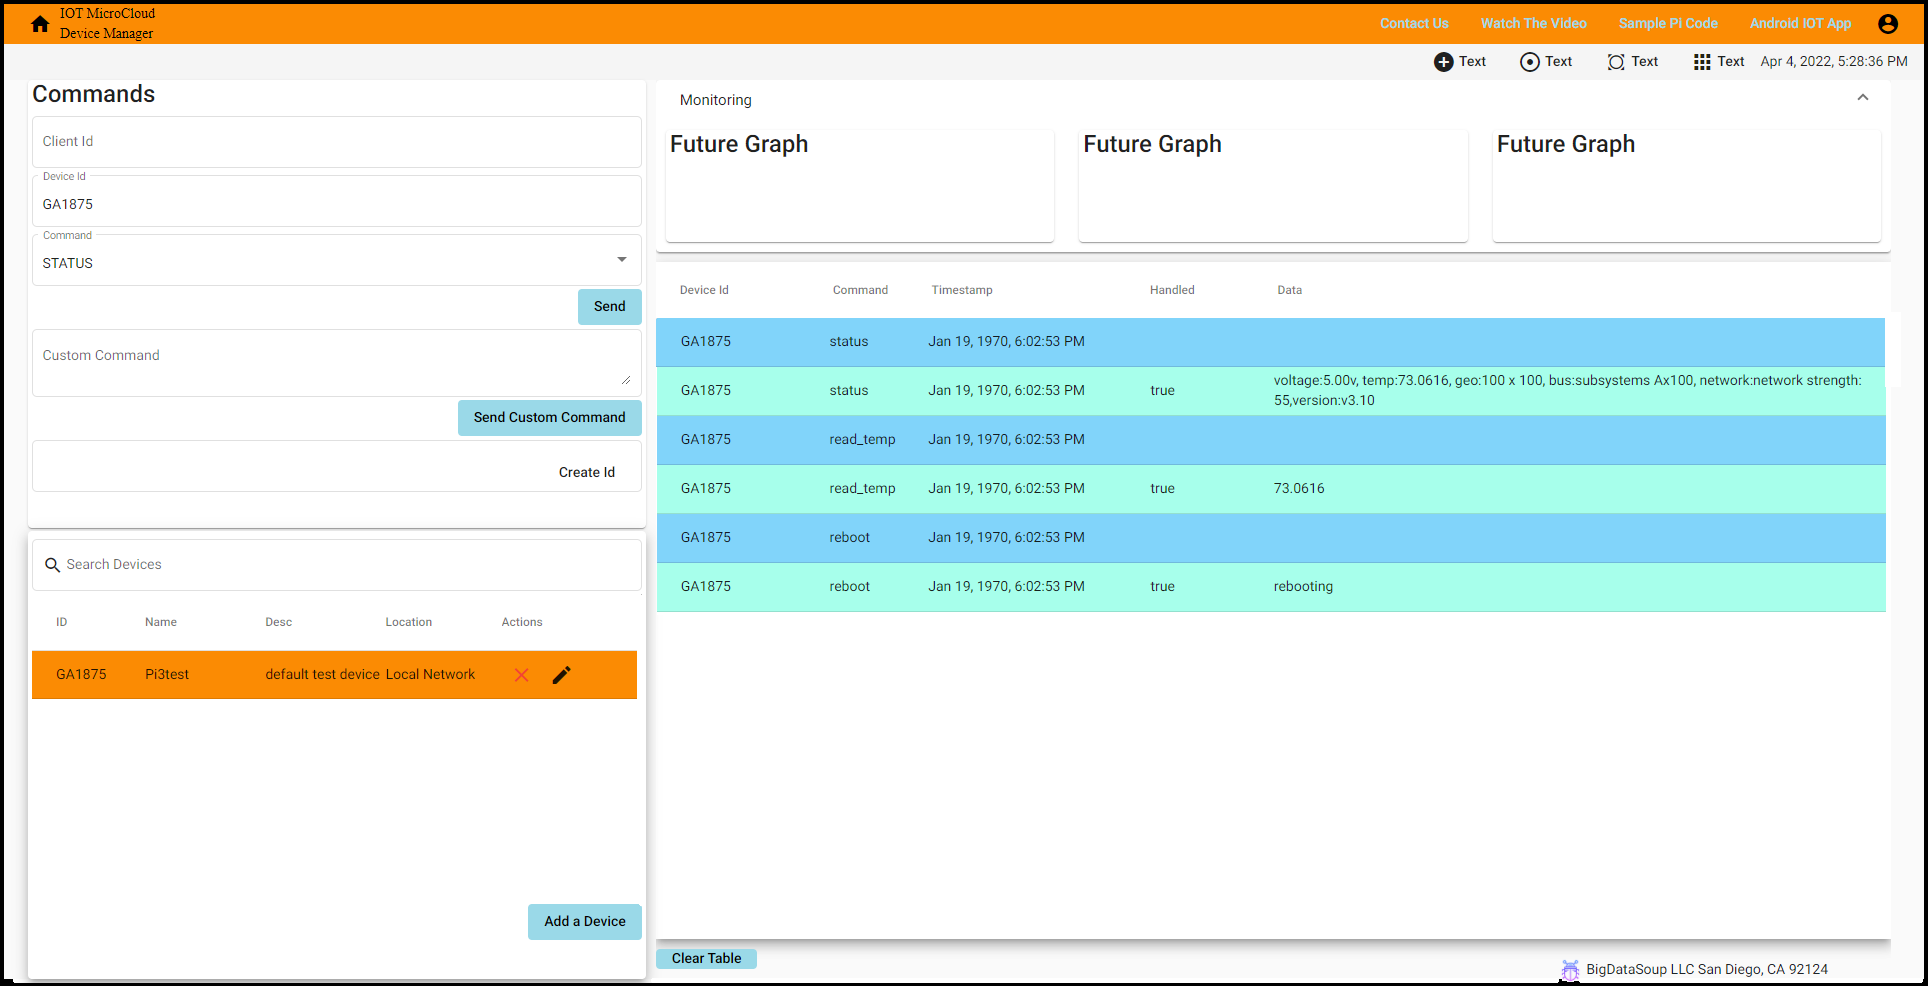Image resolution: width=1928 pixels, height=988 pixels.
Task: Select the Pi3test device row
Action: [x=334, y=675]
